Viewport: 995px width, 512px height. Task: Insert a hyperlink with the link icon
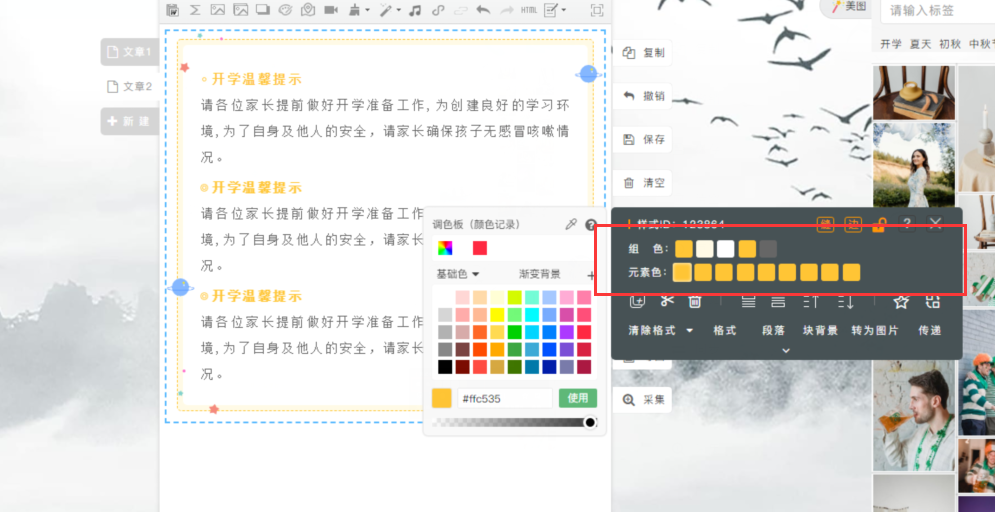[438, 10]
